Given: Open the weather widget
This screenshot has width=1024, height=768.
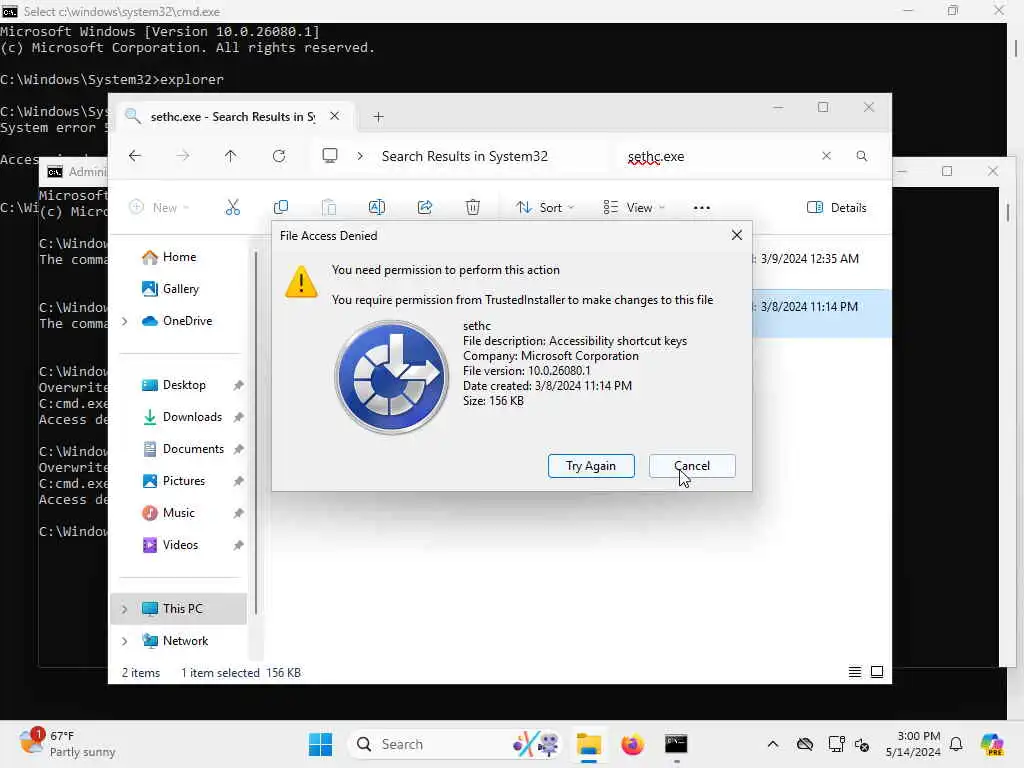Looking at the screenshot, I should (x=67, y=743).
